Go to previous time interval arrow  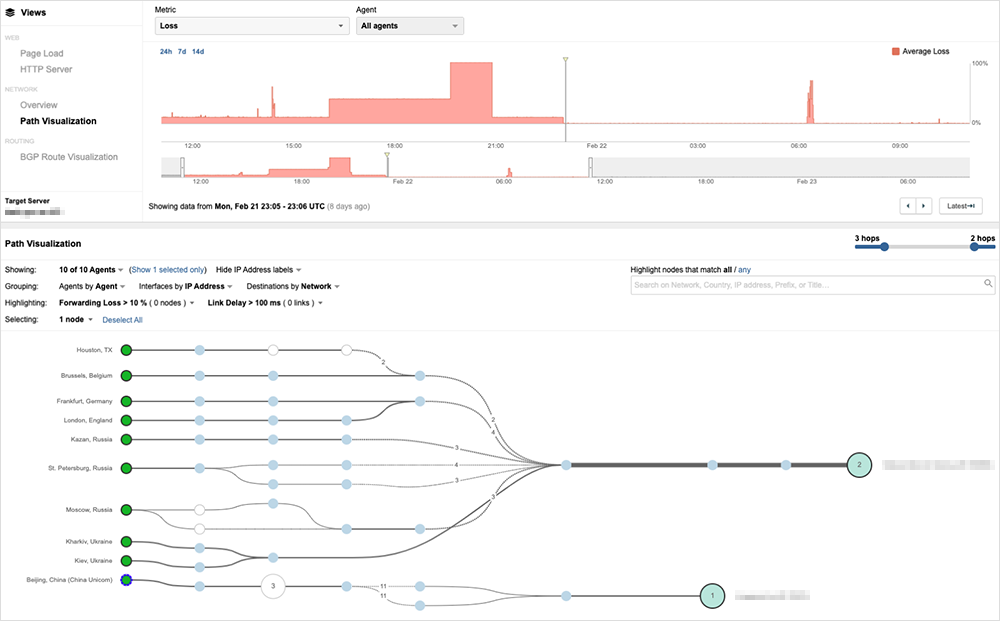[x=909, y=206]
